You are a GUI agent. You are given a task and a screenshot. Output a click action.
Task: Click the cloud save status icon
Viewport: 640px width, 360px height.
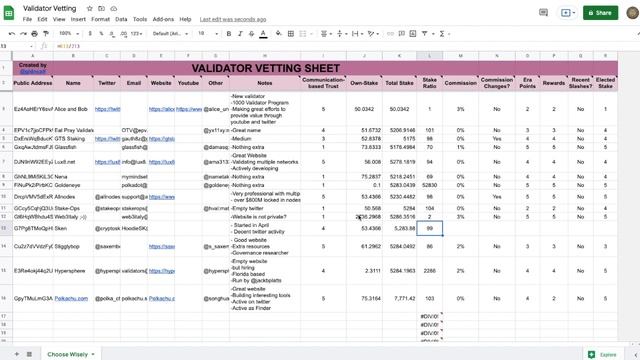pos(113,8)
